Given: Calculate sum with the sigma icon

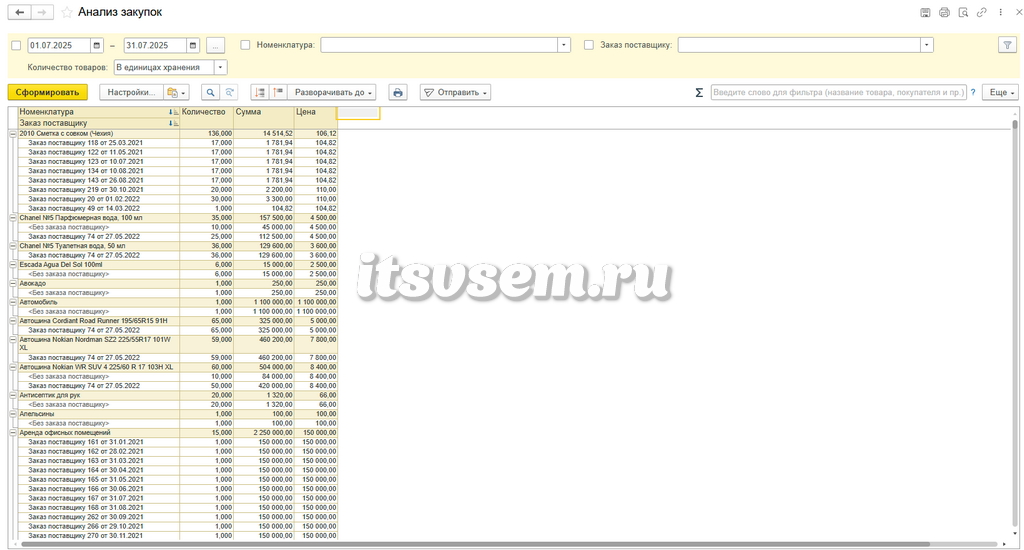Looking at the screenshot, I should pyautogui.click(x=699, y=93).
